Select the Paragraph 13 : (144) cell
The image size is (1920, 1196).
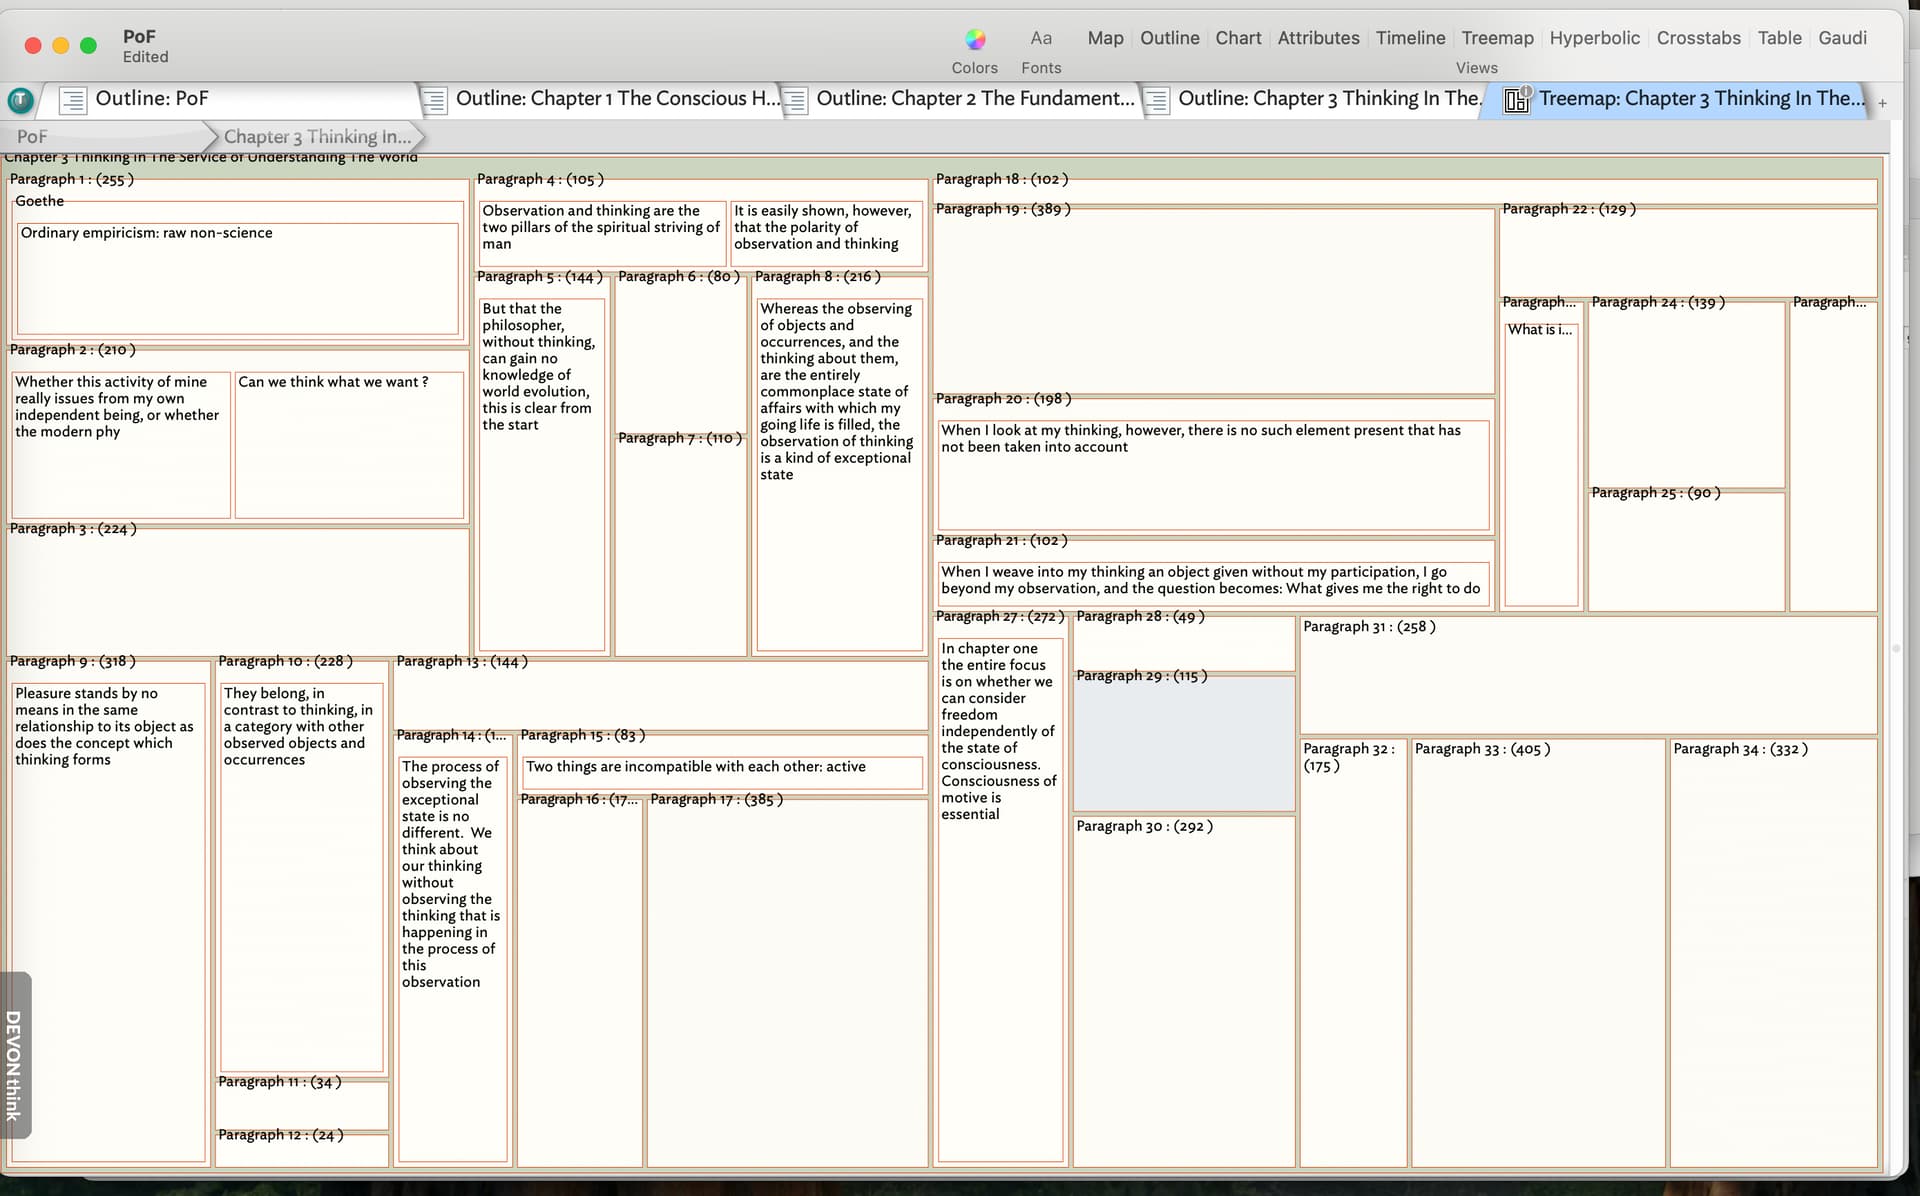point(661,694)
